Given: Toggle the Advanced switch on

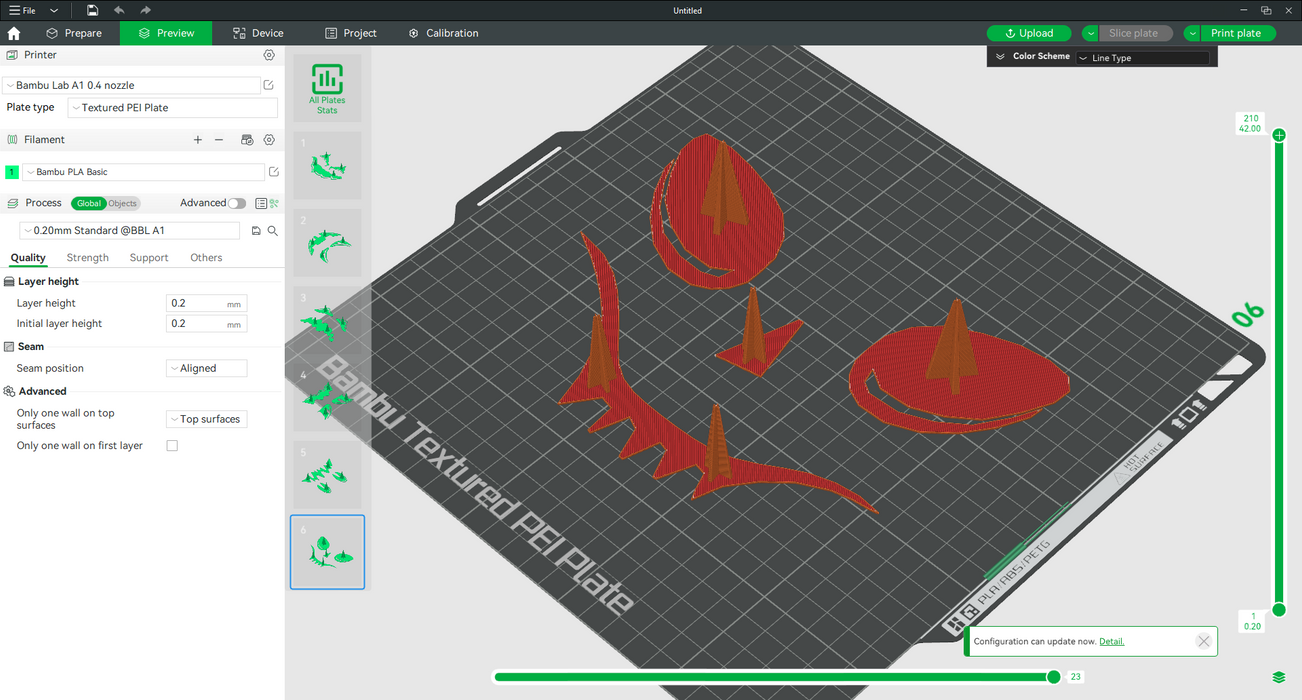Looking at the screenshot, I should point(236,203).
